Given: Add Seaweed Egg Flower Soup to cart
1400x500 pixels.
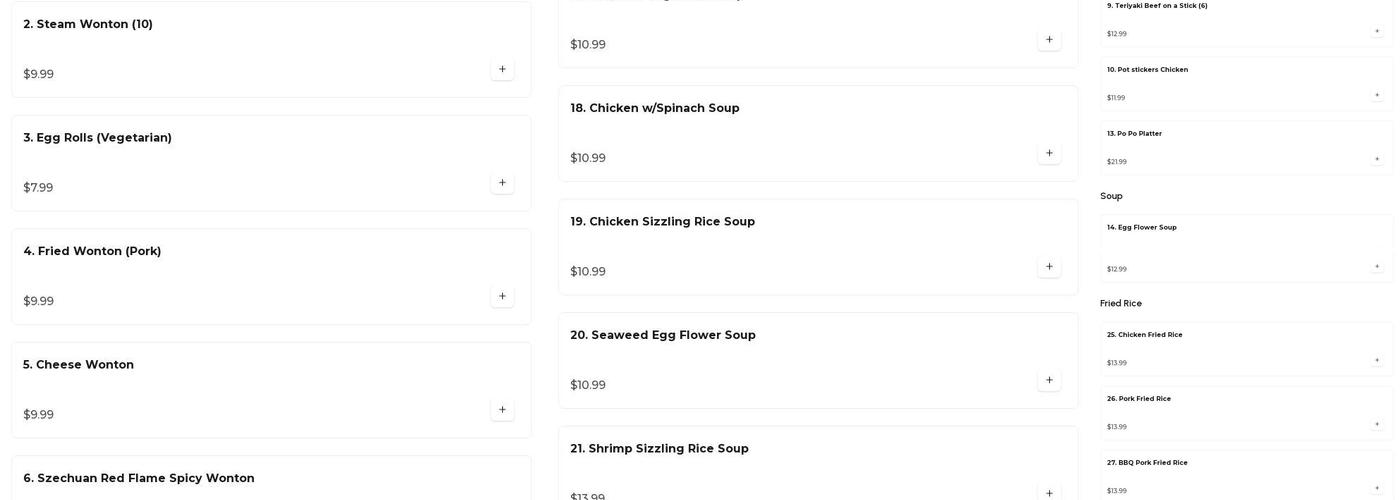Looking at the screenshot, I should coord(1049,381).
